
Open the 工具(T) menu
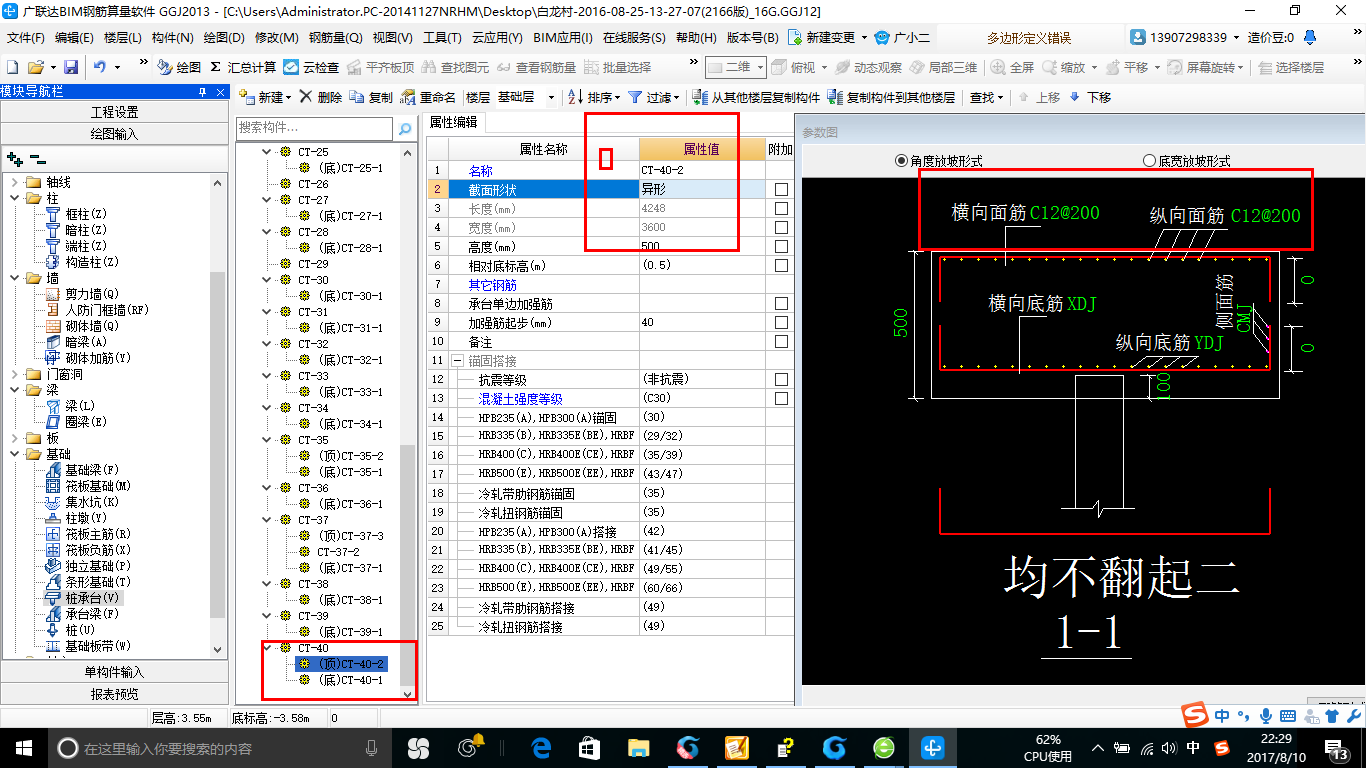click(442, 38)
